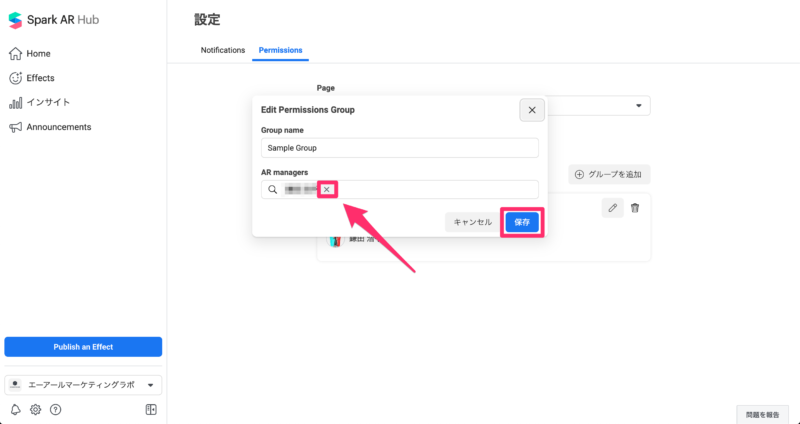
Task: Remove the AR manager with the X
Action: pos(327,190)
